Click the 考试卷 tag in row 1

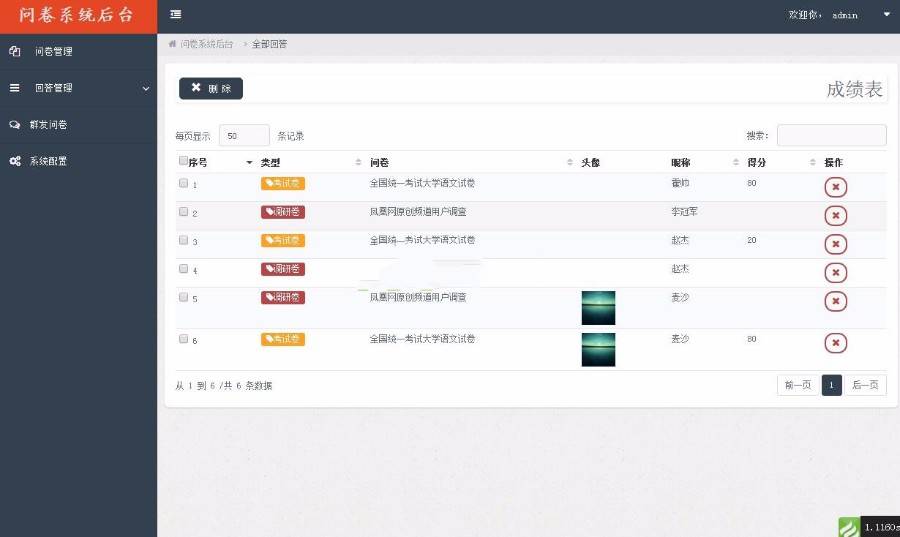(283, 183)
